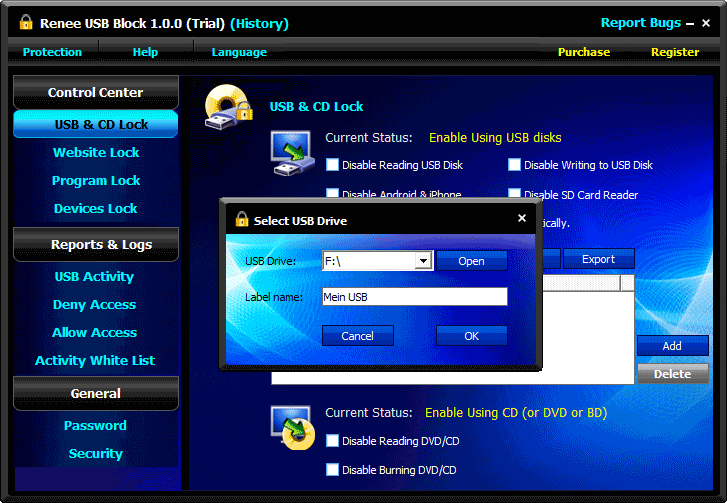Enable Disable Reading USB Disk checkbox
727x503 pixels.
coord(332,165)
